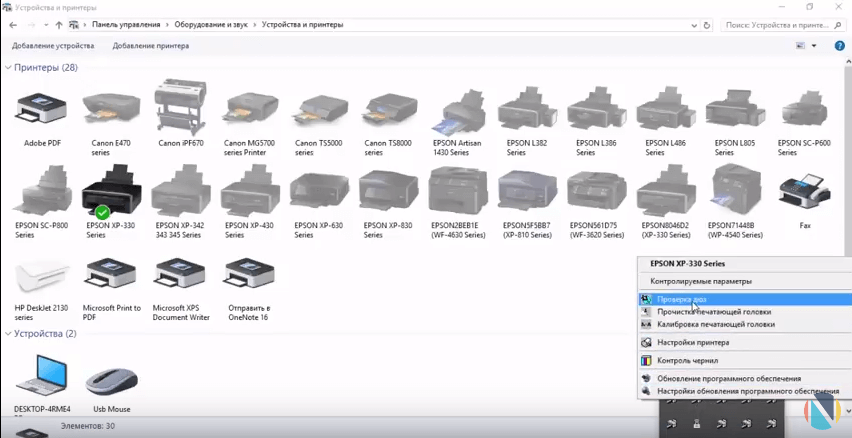
Task: Choose Проверка дюз in context menu
Action: (x=745, y=299)
